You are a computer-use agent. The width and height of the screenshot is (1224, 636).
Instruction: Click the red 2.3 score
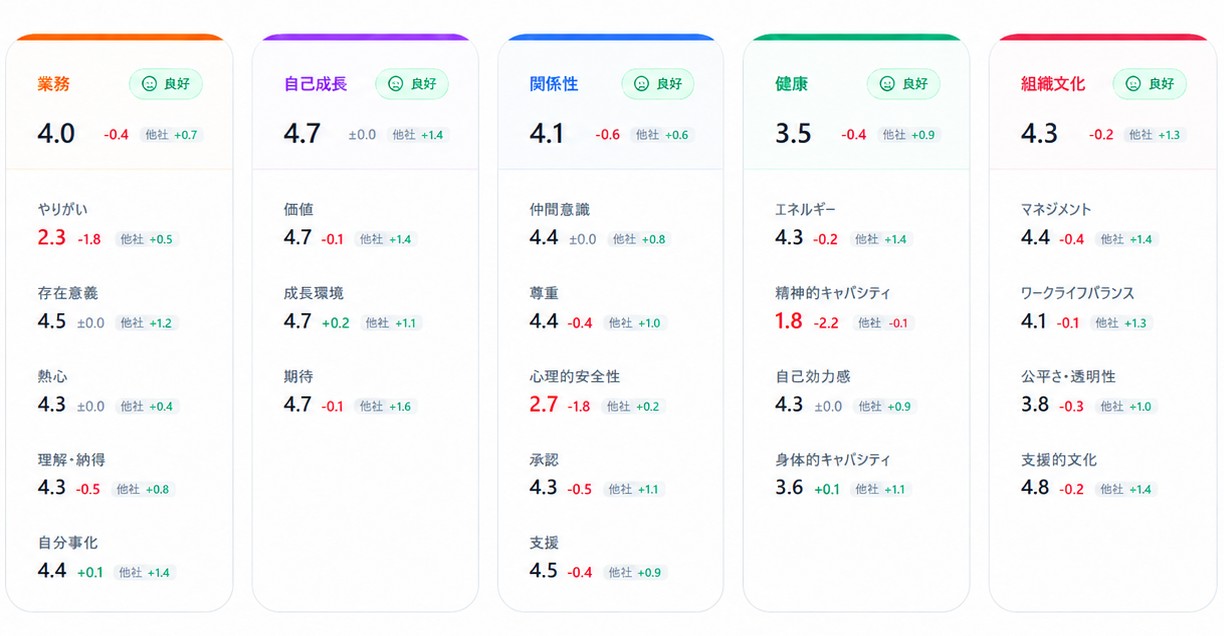point(52,238)
